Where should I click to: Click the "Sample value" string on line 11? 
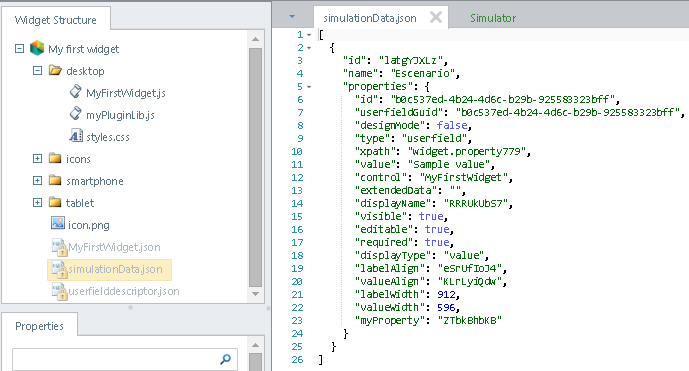[x=449, y=164]
